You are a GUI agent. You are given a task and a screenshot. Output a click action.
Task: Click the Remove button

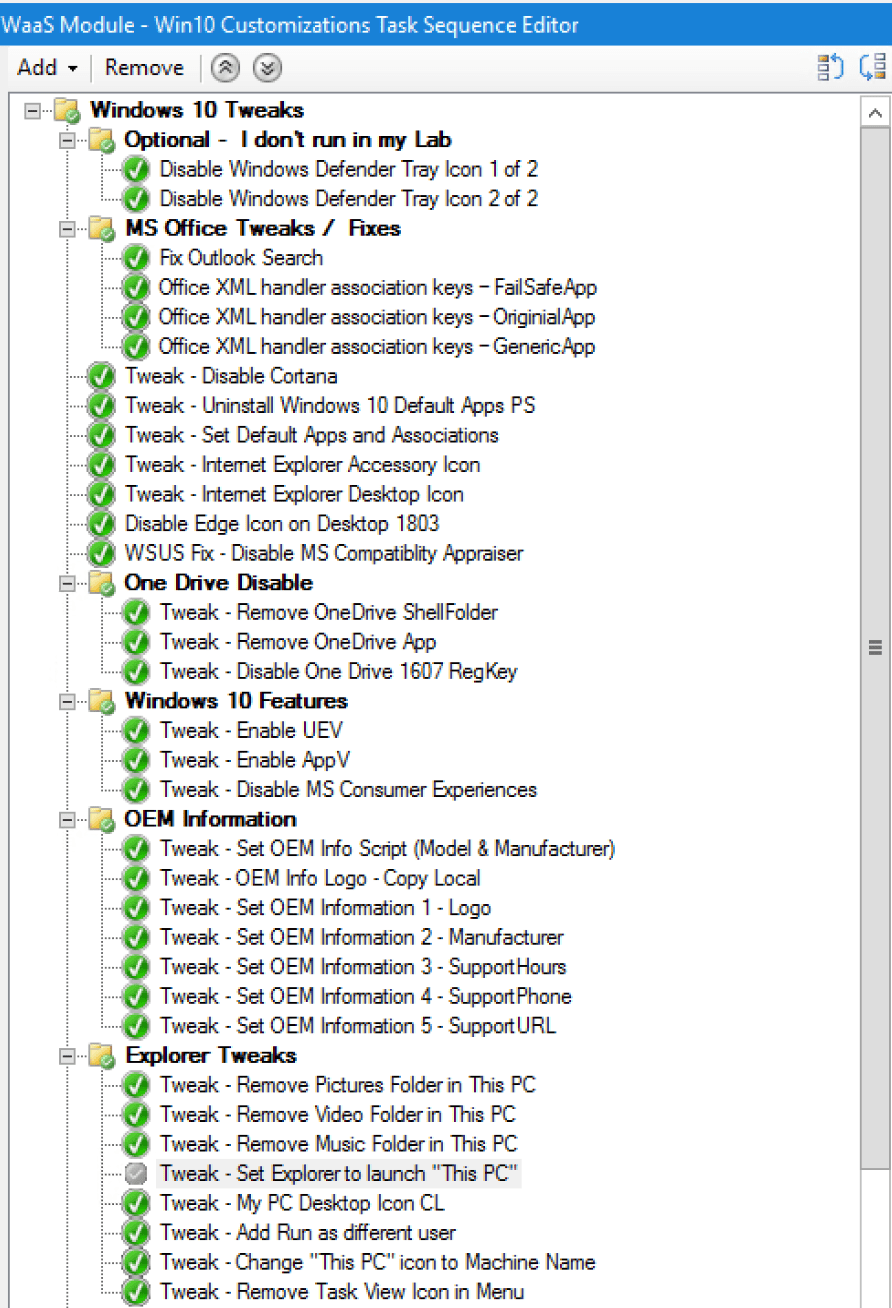pyautogui.click(x=144, y=67)
